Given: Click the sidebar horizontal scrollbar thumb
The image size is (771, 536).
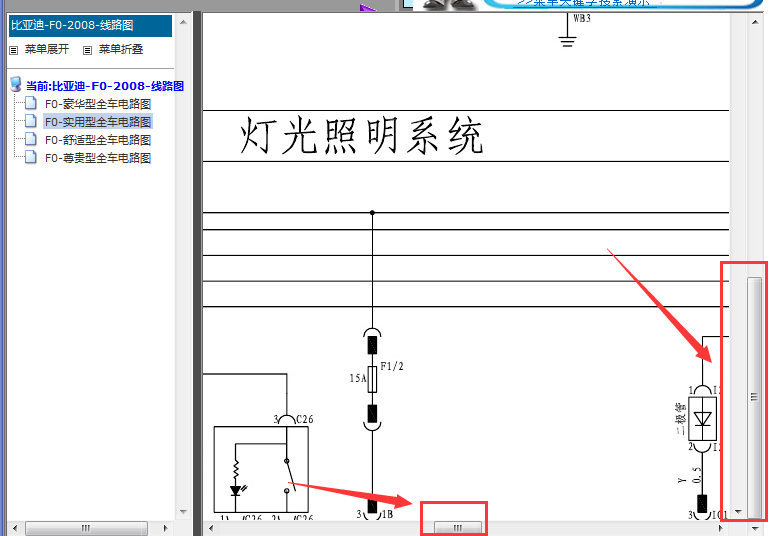Looking at the screenshot, I should click(x=86, y=528).
